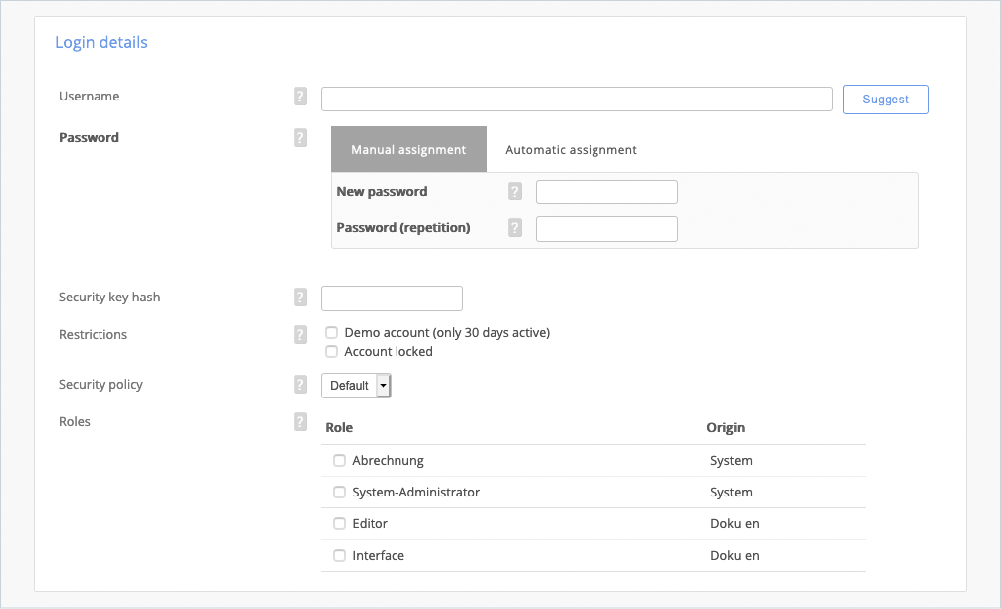The height and width of the screenshot is (609, 1001).
Task: Click the help icon next to Username
Action: (300, 97)
